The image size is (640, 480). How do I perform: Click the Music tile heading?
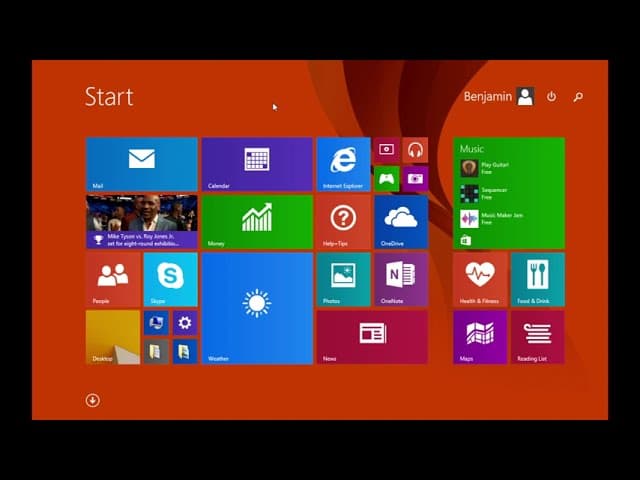(x=472, y=149)
